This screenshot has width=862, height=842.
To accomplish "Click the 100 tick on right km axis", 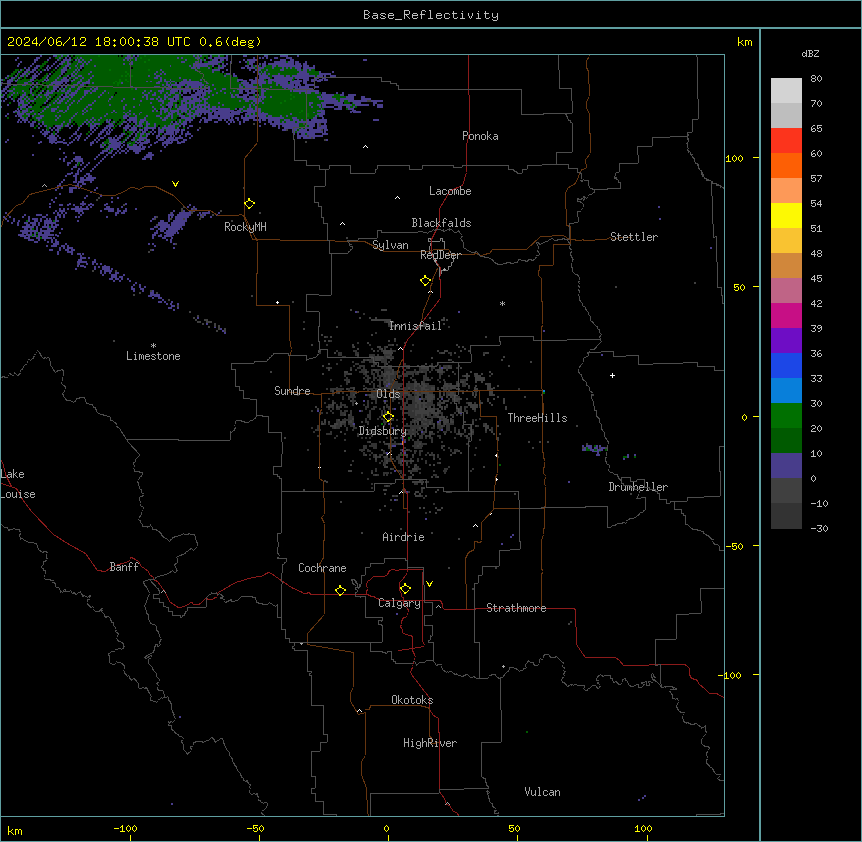I will 734,158.
